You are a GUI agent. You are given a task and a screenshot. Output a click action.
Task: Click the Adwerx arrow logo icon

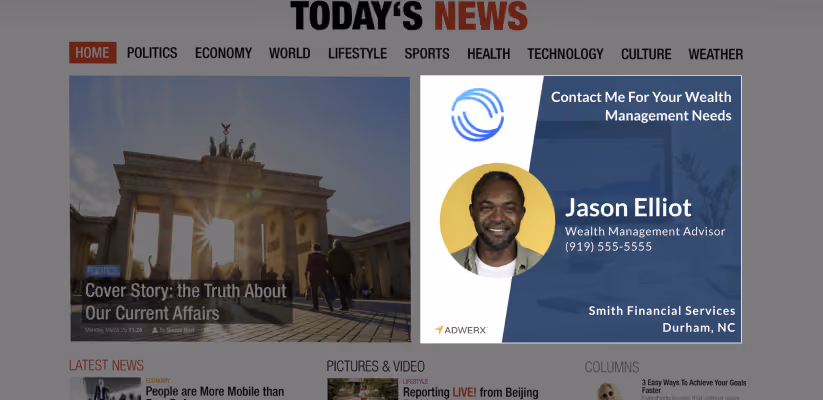pos(439,330)
